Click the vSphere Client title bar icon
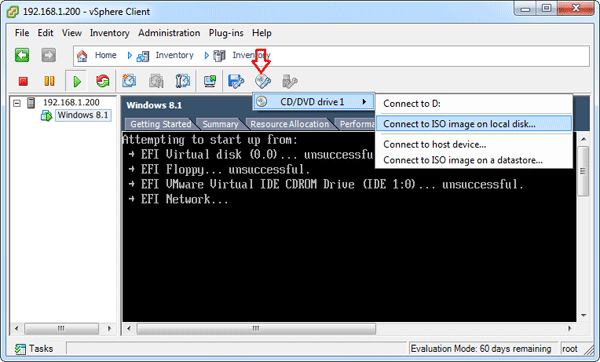600x362 pixels. click(x=13, y=11)
